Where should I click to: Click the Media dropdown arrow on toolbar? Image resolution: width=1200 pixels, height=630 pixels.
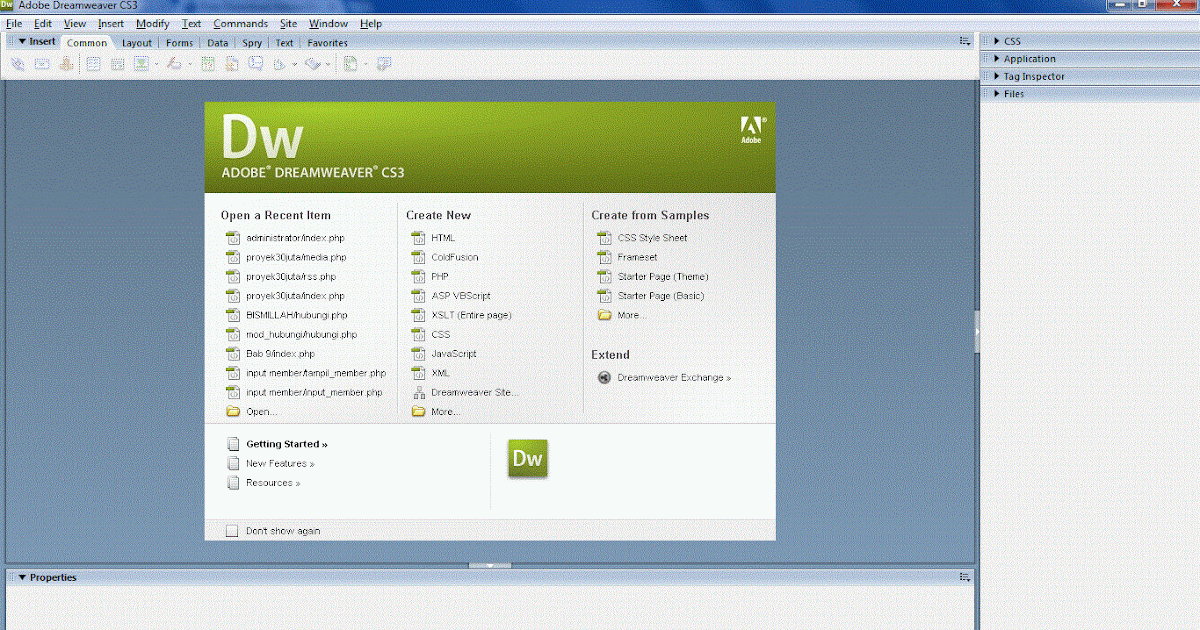188,63
